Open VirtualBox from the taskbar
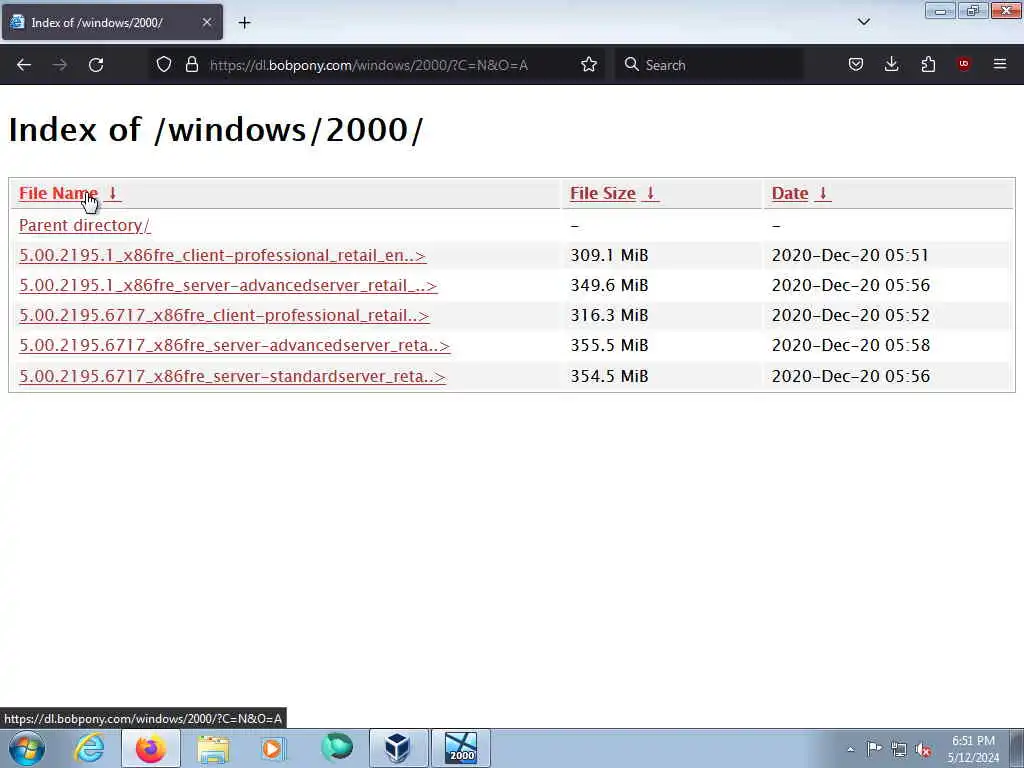 pos(398,748)
